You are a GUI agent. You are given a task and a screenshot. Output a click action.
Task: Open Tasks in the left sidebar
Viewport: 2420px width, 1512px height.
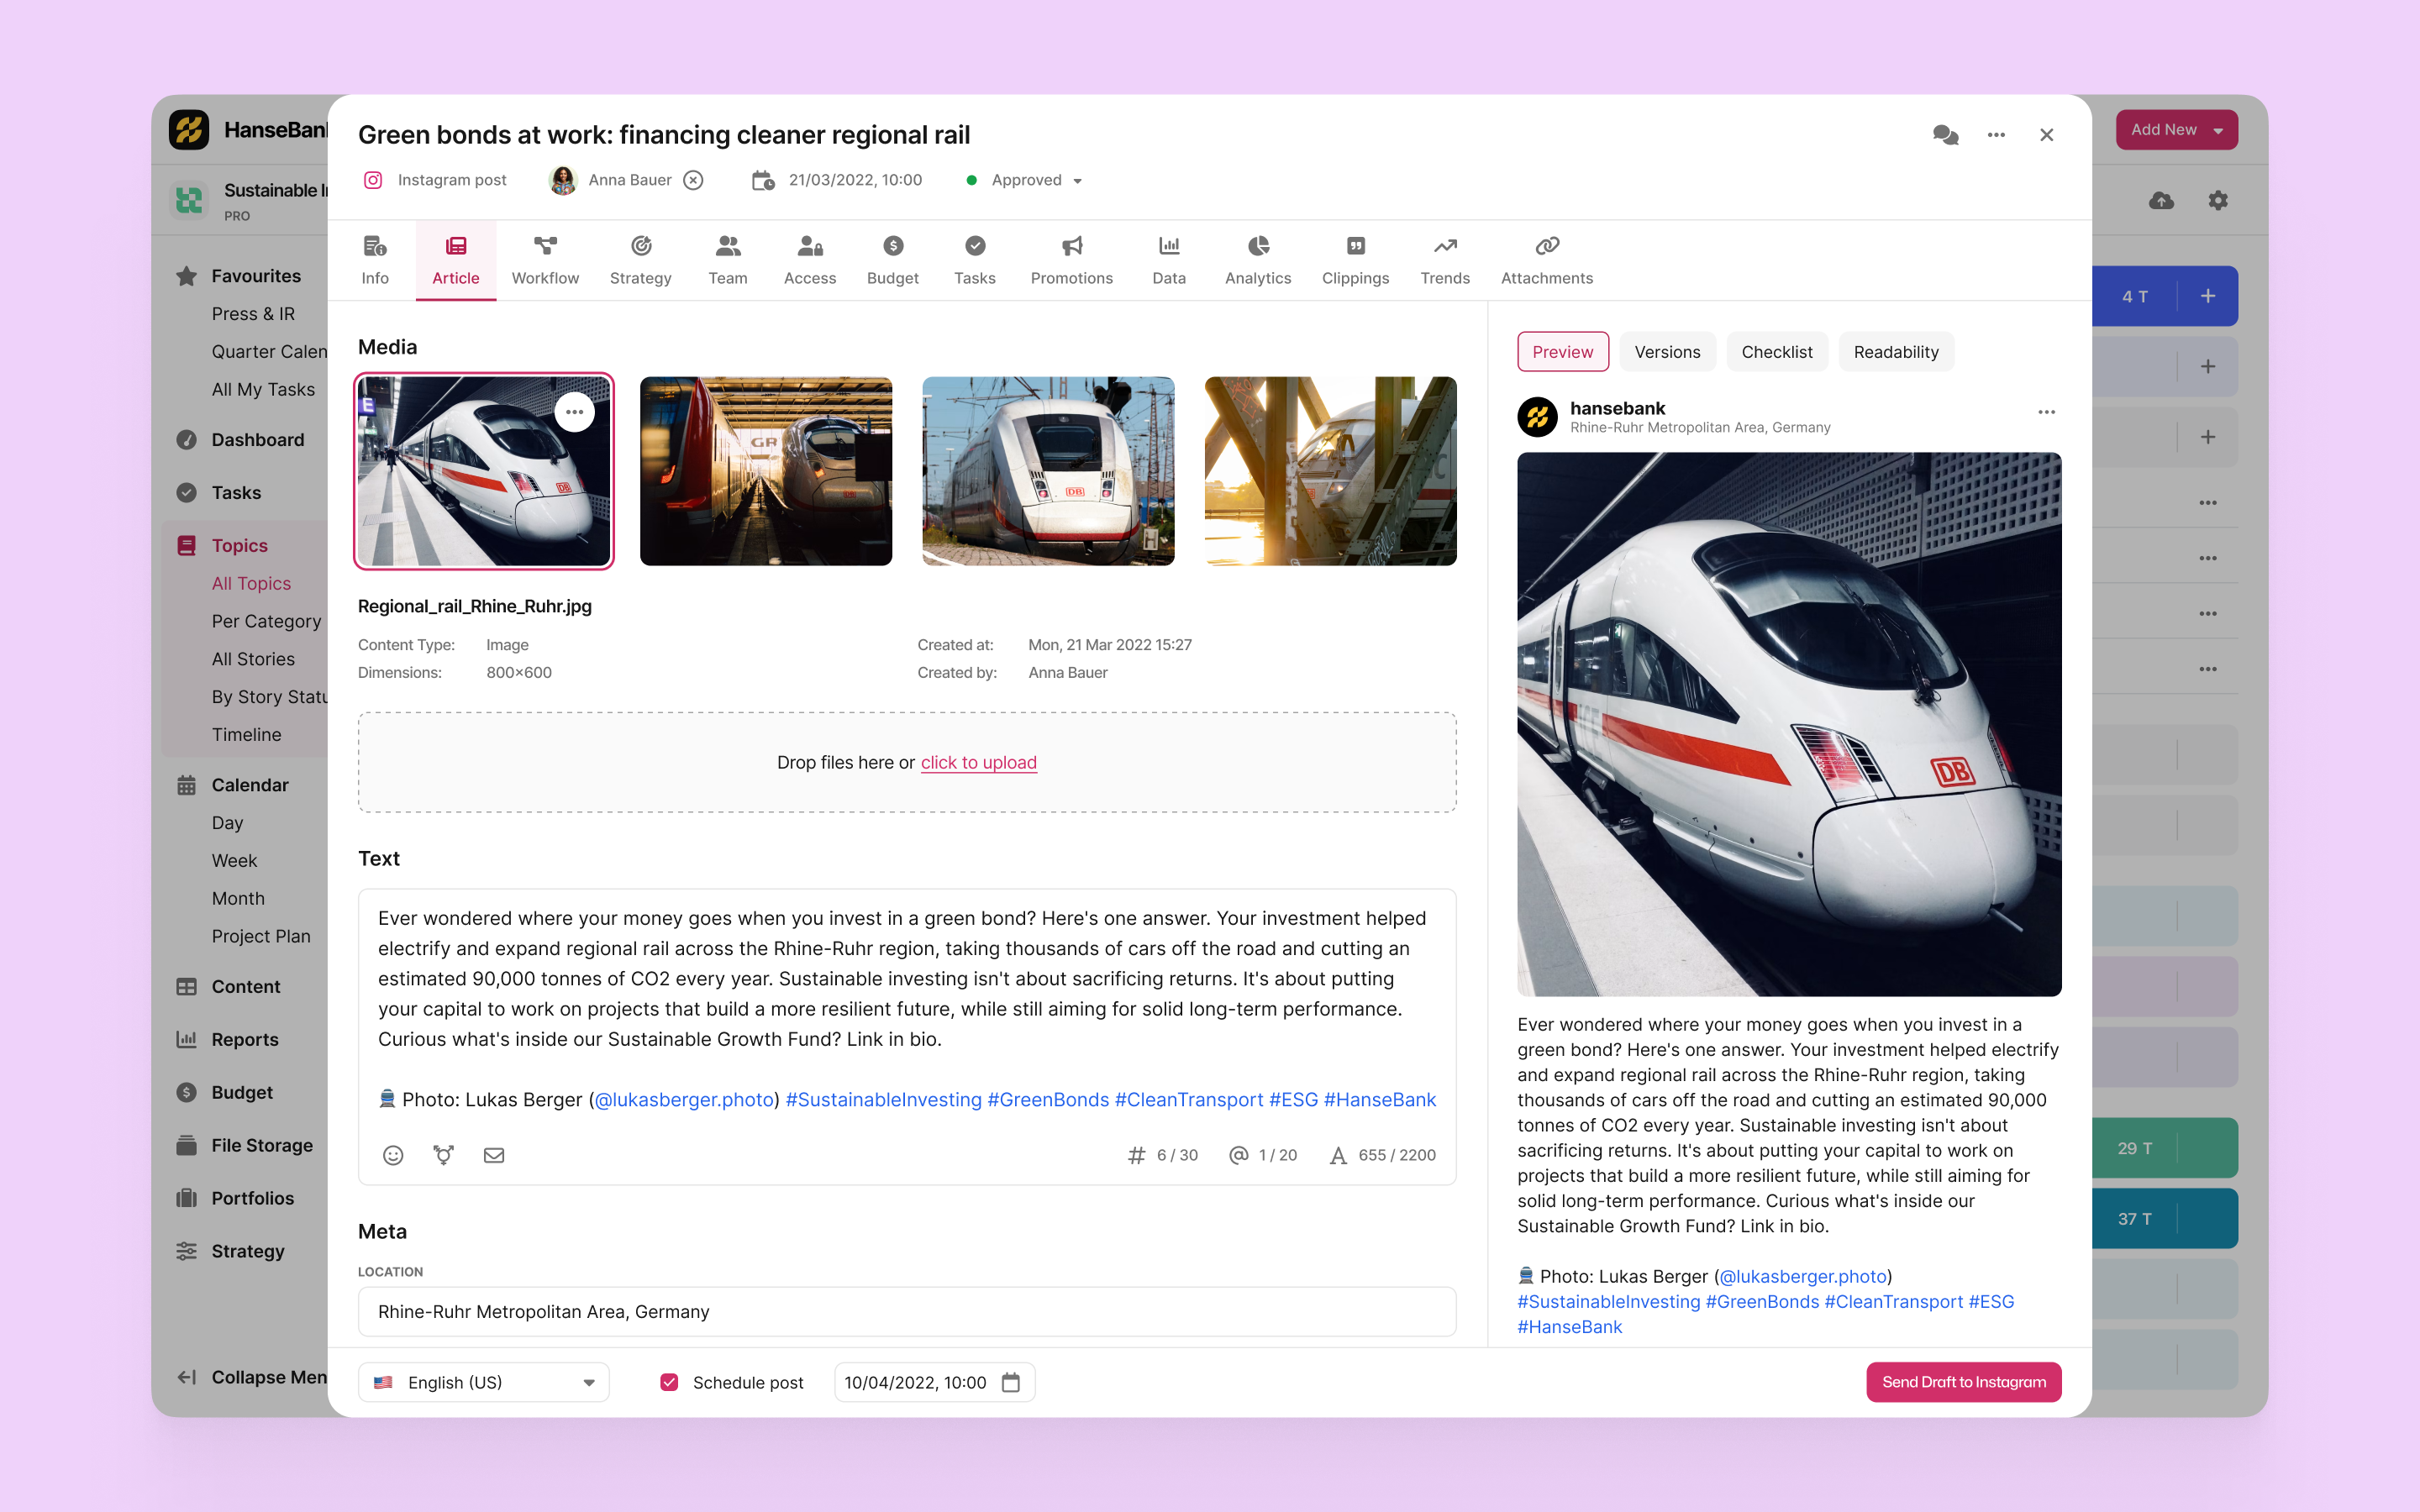click(x=236, y=493)
